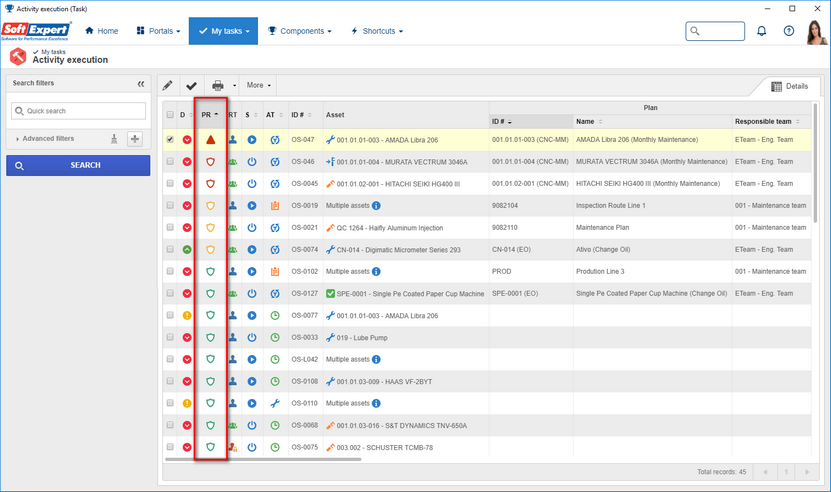Check the OS-0075 row checkbox

pyautogui.click(x=170, y=447)
